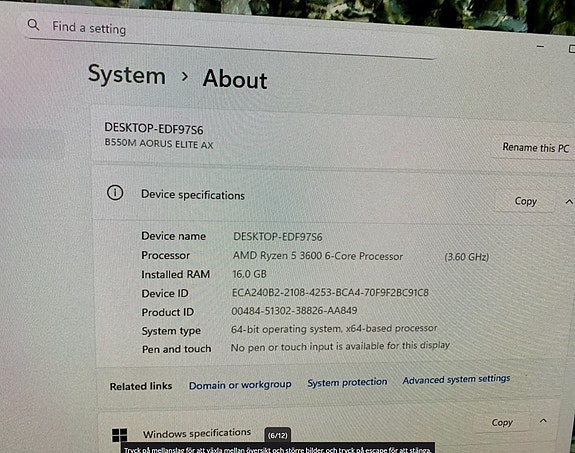Viewport: 575px width, 453px height.
Task: Open the System protection link
Action: coord(347,383)
